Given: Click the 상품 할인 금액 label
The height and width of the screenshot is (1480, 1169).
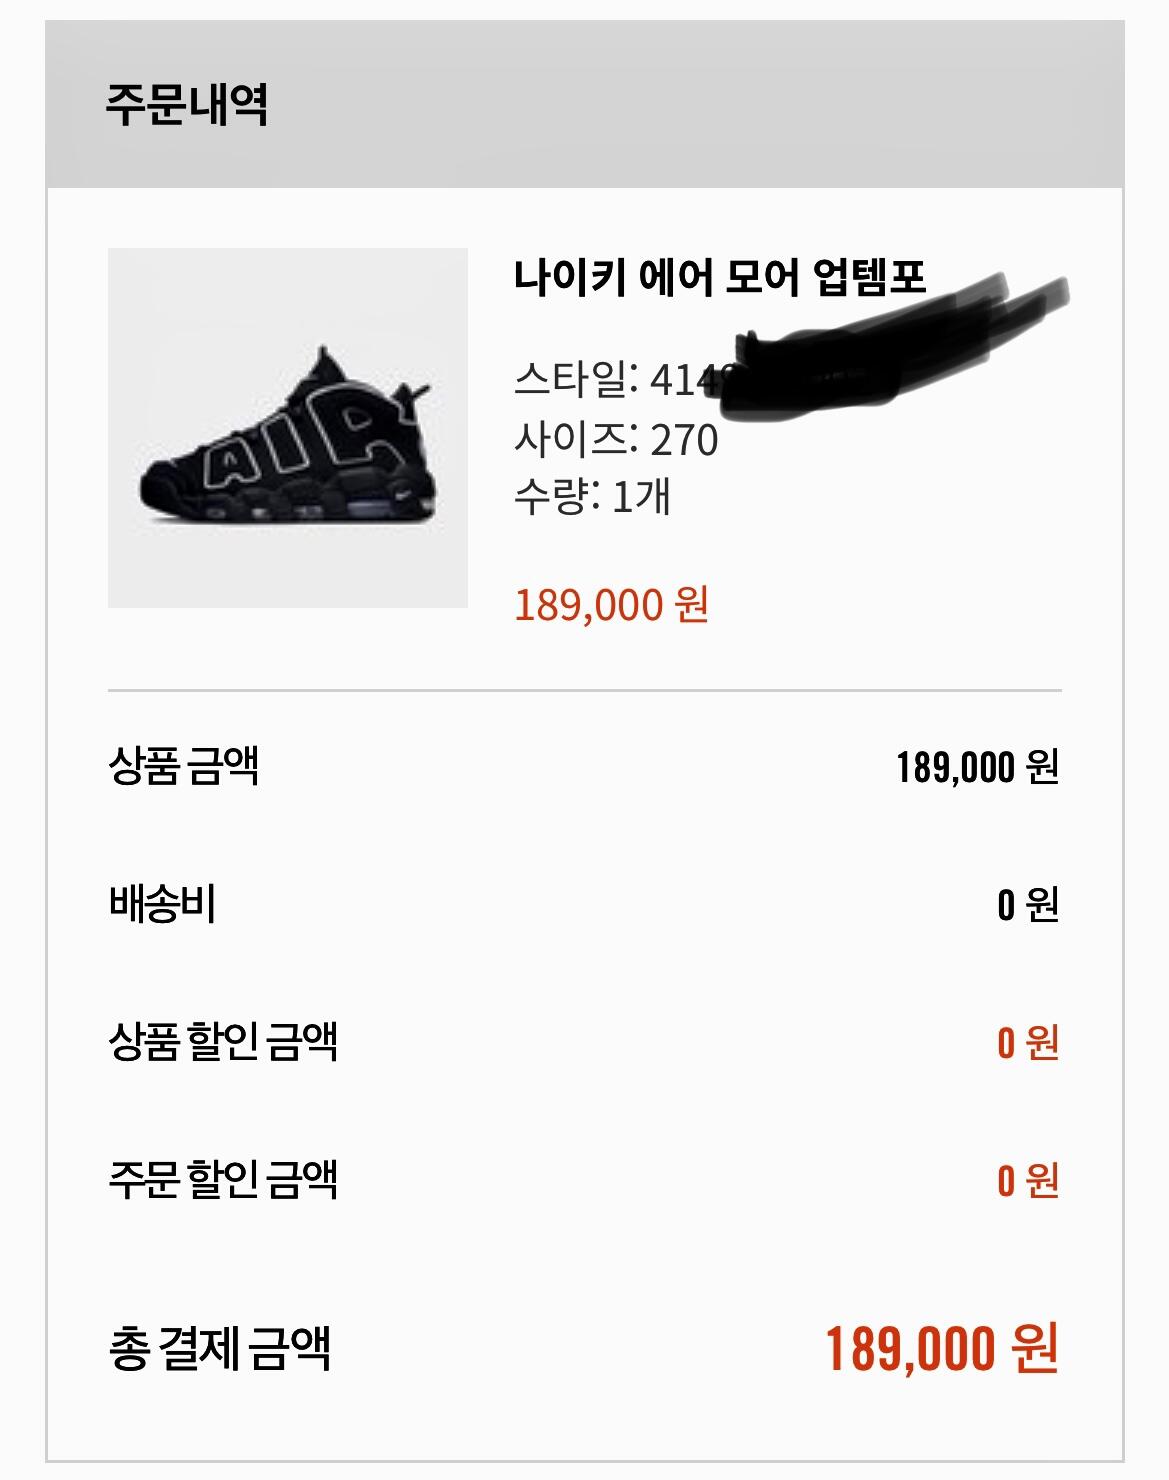Looking at the screenshot, I should pyautogui.click(x=223, y=1042).
